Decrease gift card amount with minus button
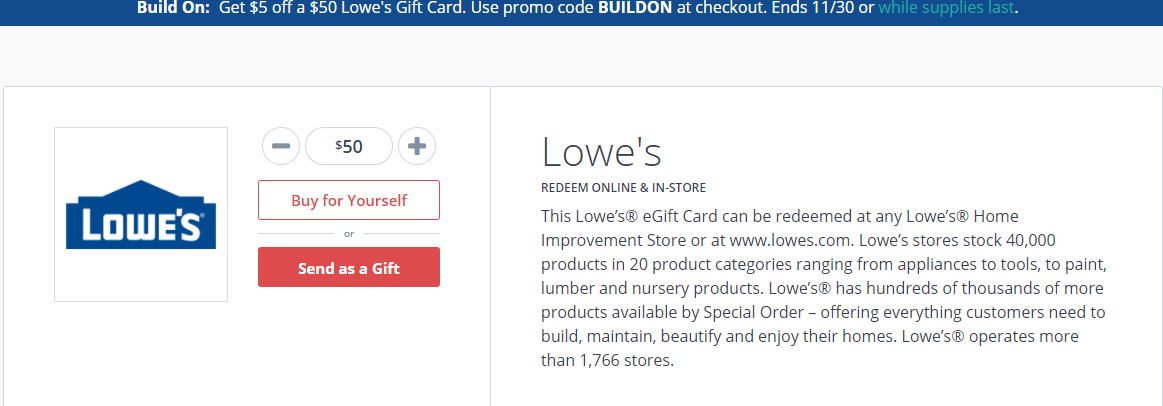 pos(280,145)
